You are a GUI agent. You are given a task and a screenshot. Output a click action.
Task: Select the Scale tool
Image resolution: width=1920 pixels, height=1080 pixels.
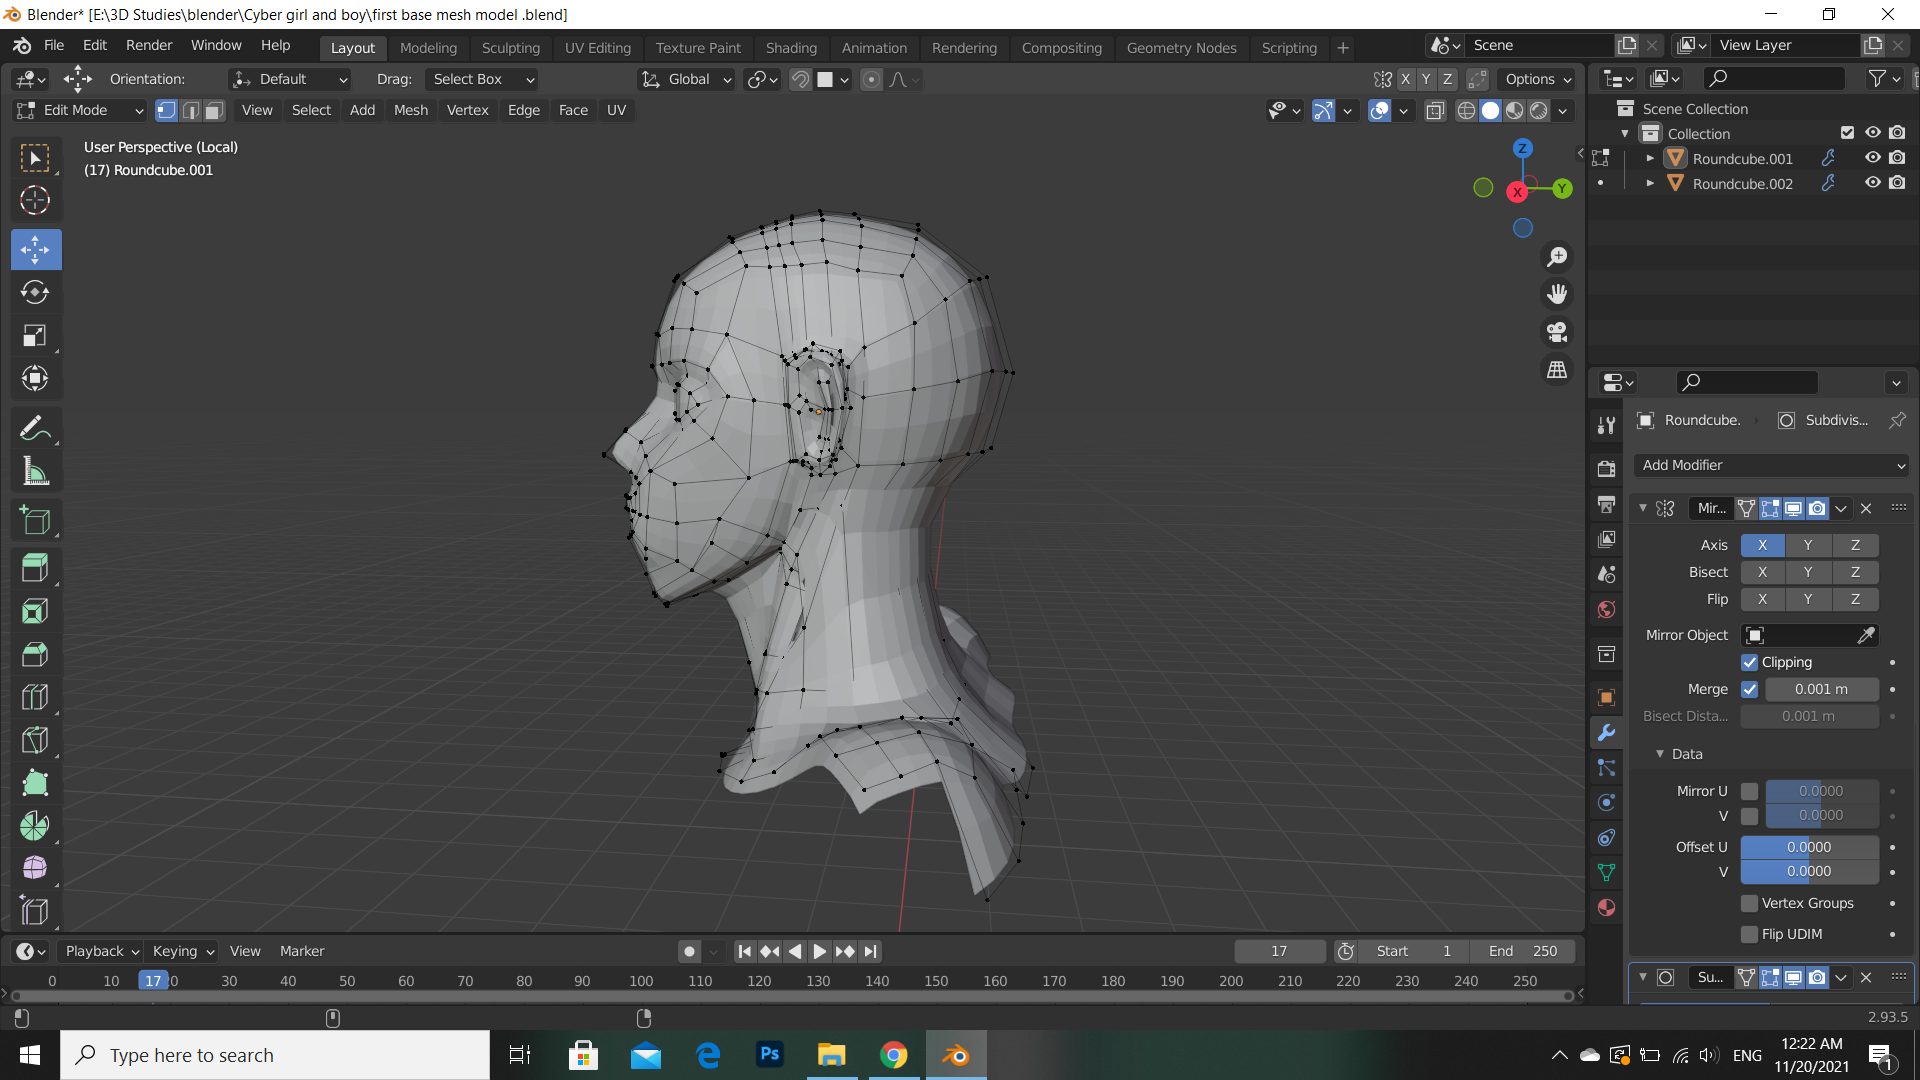[x=35, y=335]
